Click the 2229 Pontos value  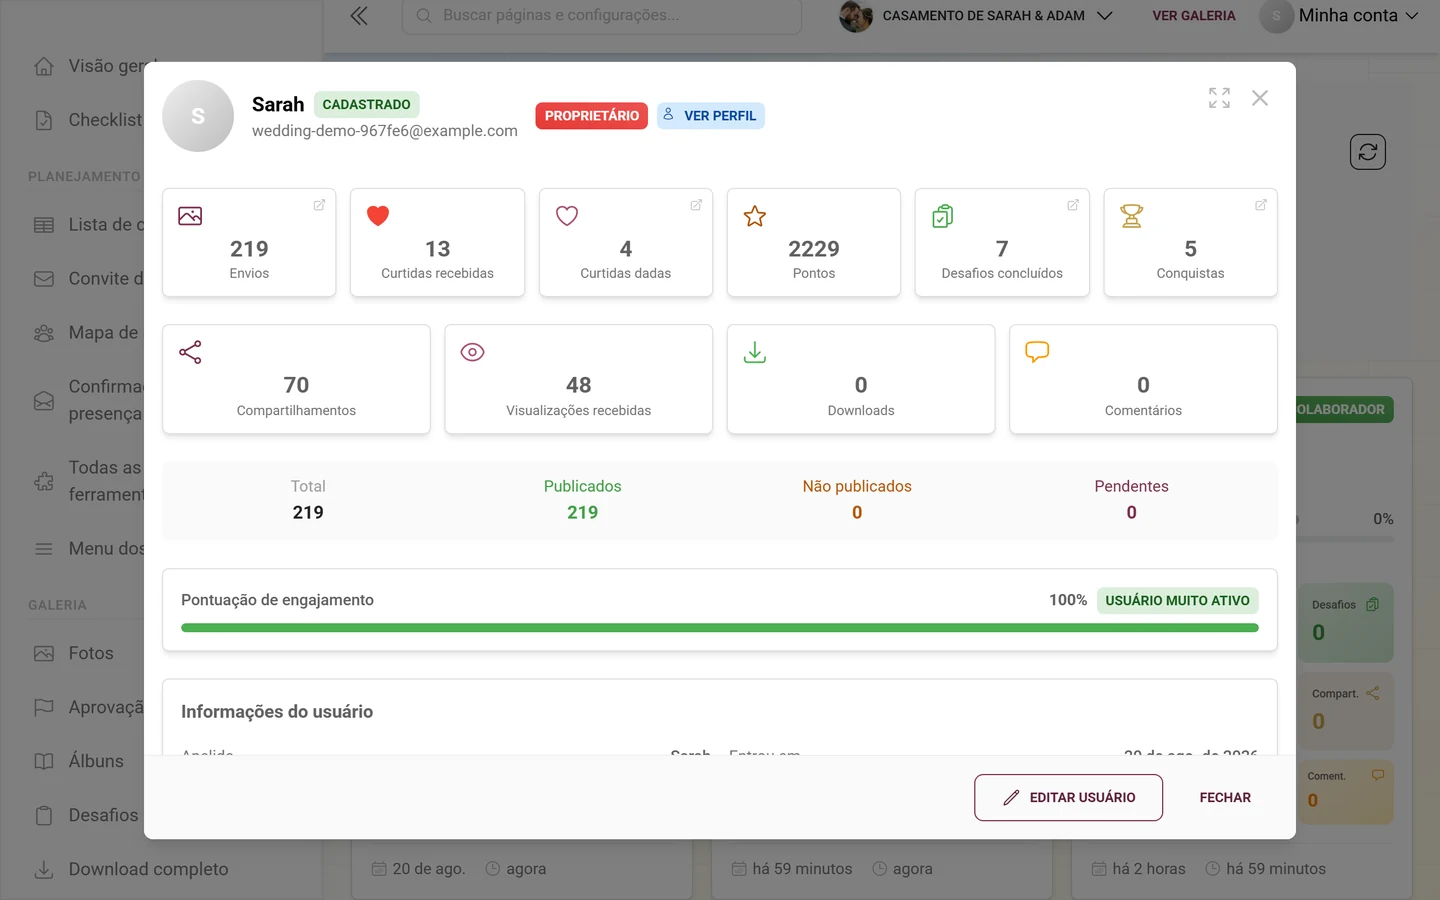[x=814, y=249]
